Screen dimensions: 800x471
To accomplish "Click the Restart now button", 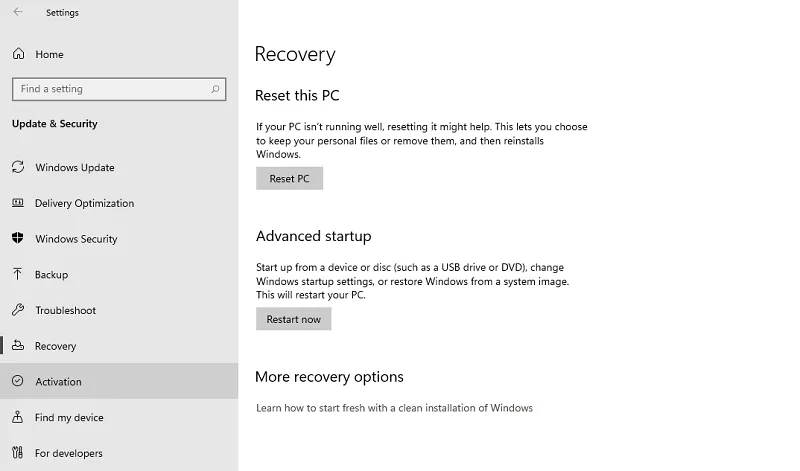I will 293,319.
